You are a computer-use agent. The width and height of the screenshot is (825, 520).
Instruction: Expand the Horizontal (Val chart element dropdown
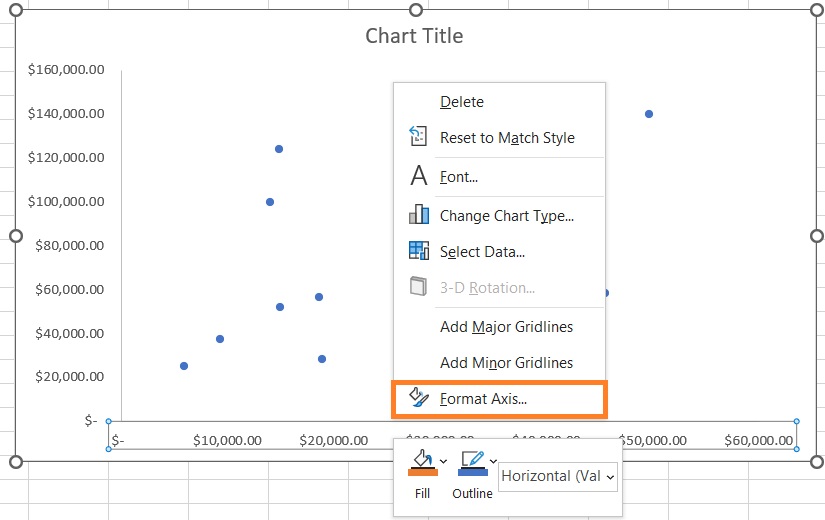[x=610, y=477]
